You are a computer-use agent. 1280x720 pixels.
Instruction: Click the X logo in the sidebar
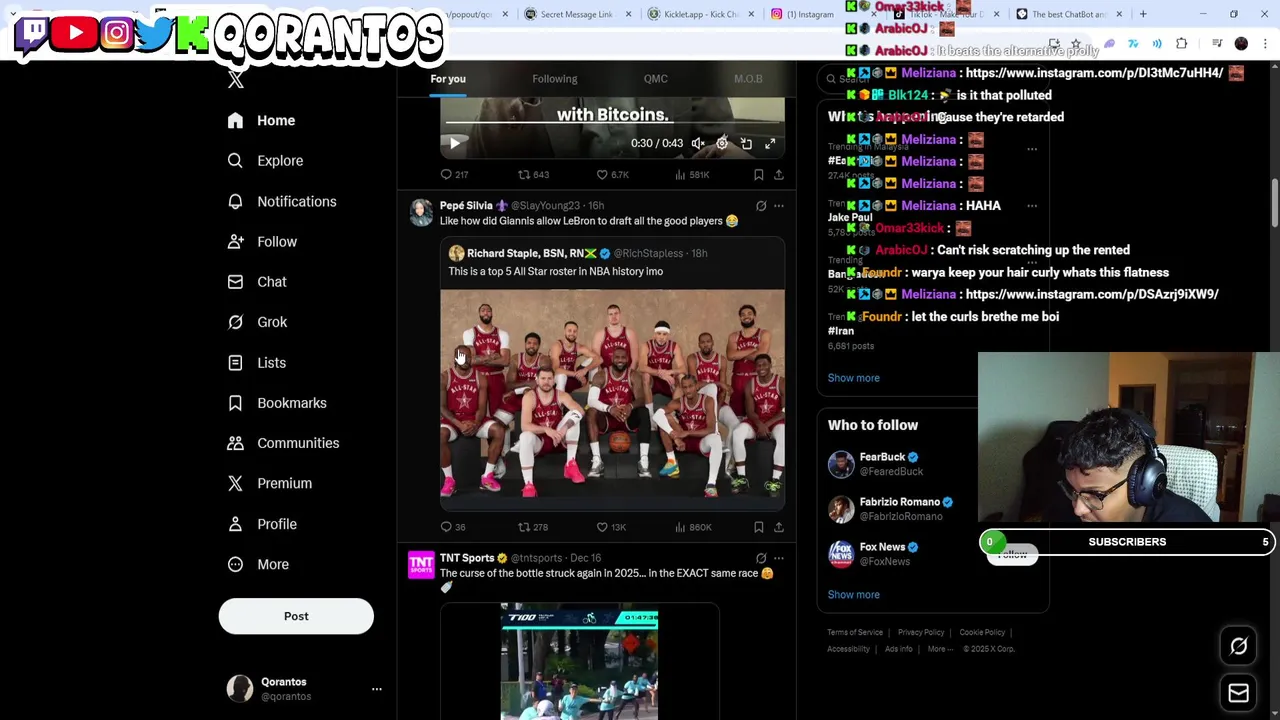click(x=236, y=81)
